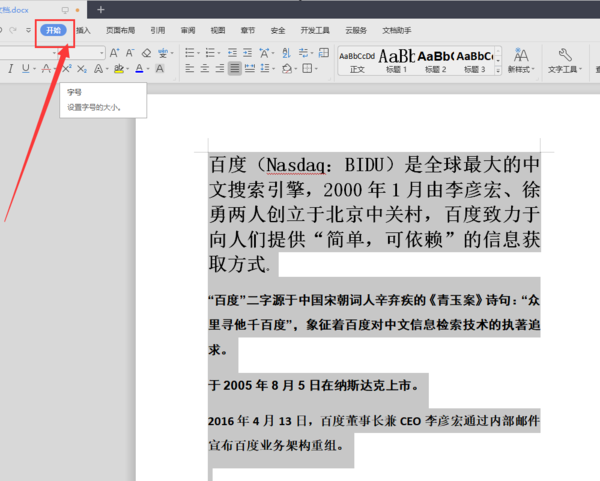Expand underline style dropdown arrow
This screenshot has height=481, width=600.
pyautogui.click(x=34, y=69)
